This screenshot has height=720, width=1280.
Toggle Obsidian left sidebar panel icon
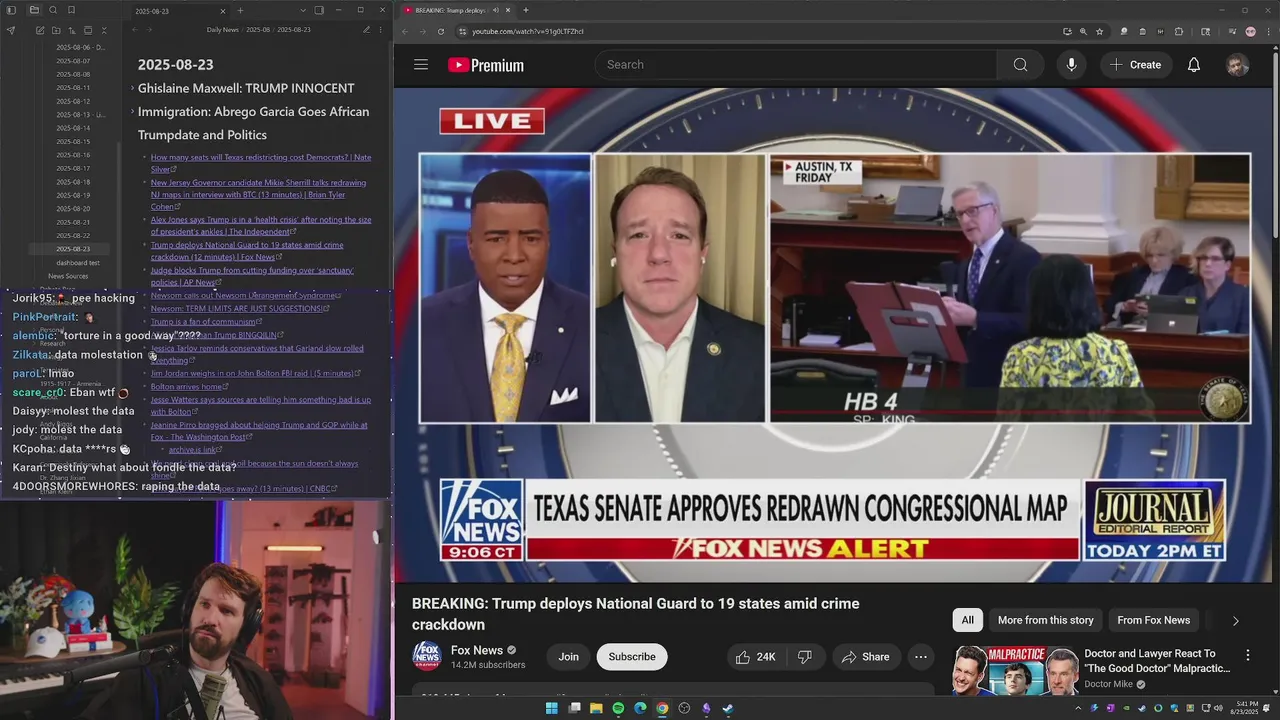click(x=11, y=10)
